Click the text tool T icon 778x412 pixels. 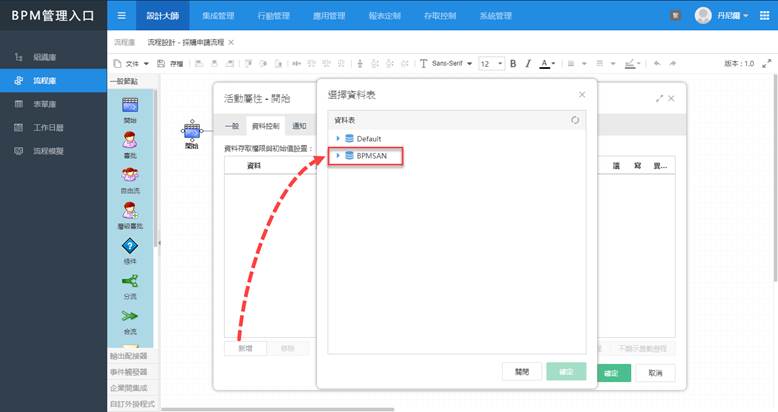pos(423,64)
